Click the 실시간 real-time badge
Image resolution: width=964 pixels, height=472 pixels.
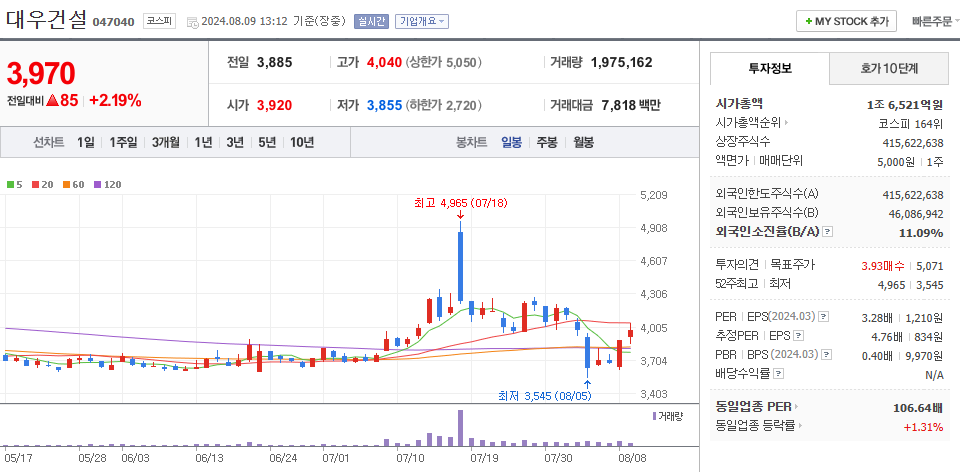click(371, 21)
